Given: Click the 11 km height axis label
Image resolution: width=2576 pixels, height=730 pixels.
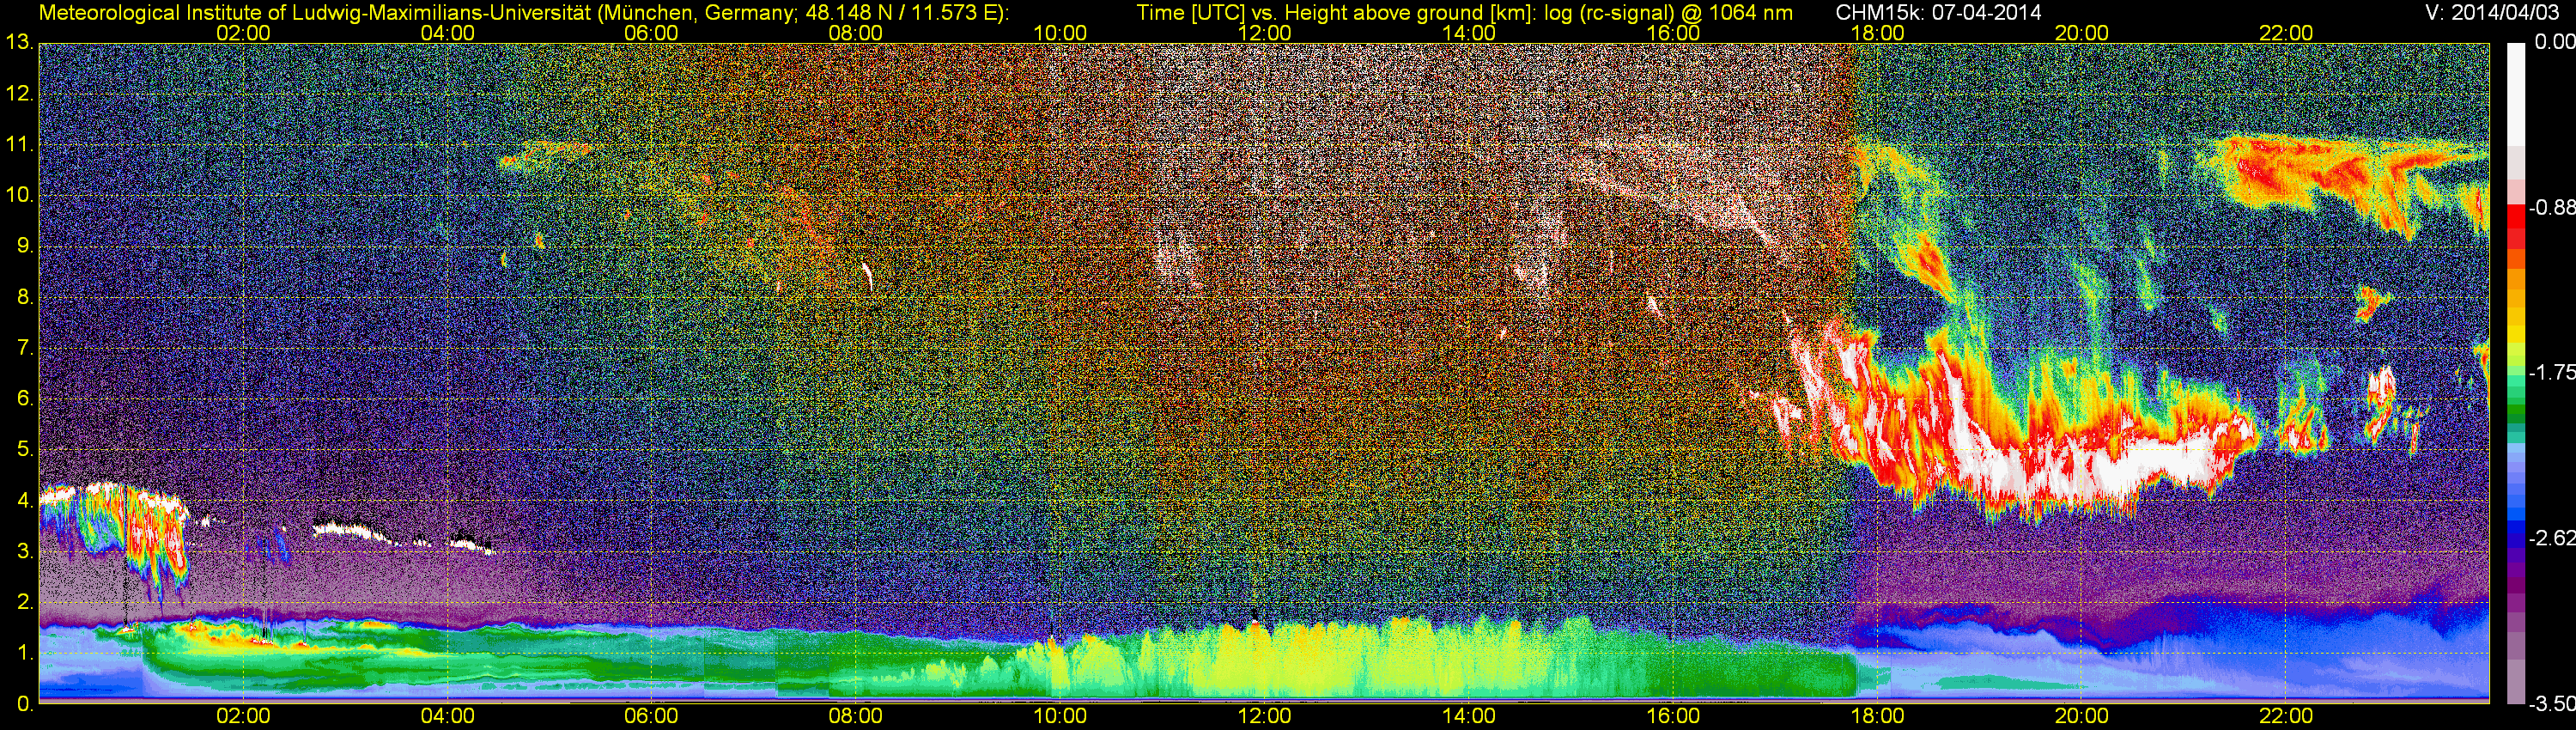Looking at the screenshot, I should point(19,145).
